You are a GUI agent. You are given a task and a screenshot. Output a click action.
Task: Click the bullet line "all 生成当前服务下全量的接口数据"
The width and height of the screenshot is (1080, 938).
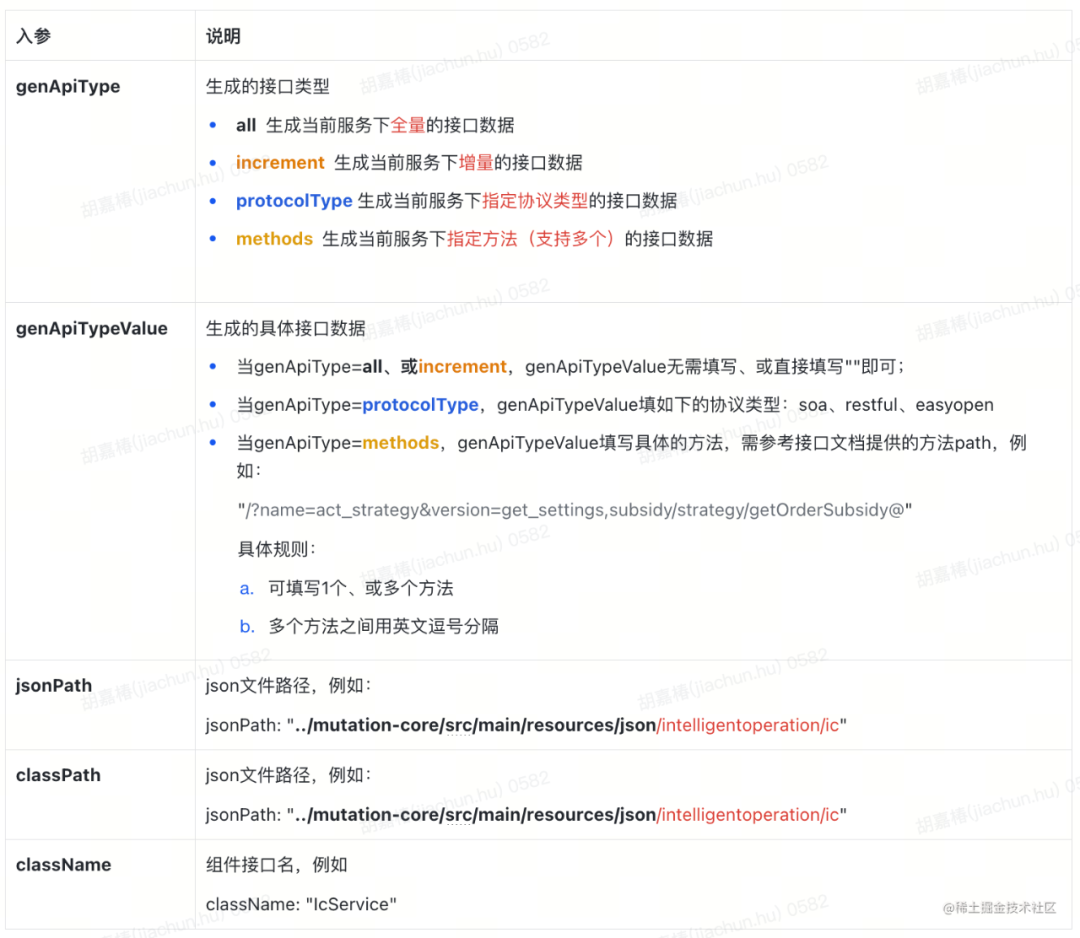click(375, 125)
